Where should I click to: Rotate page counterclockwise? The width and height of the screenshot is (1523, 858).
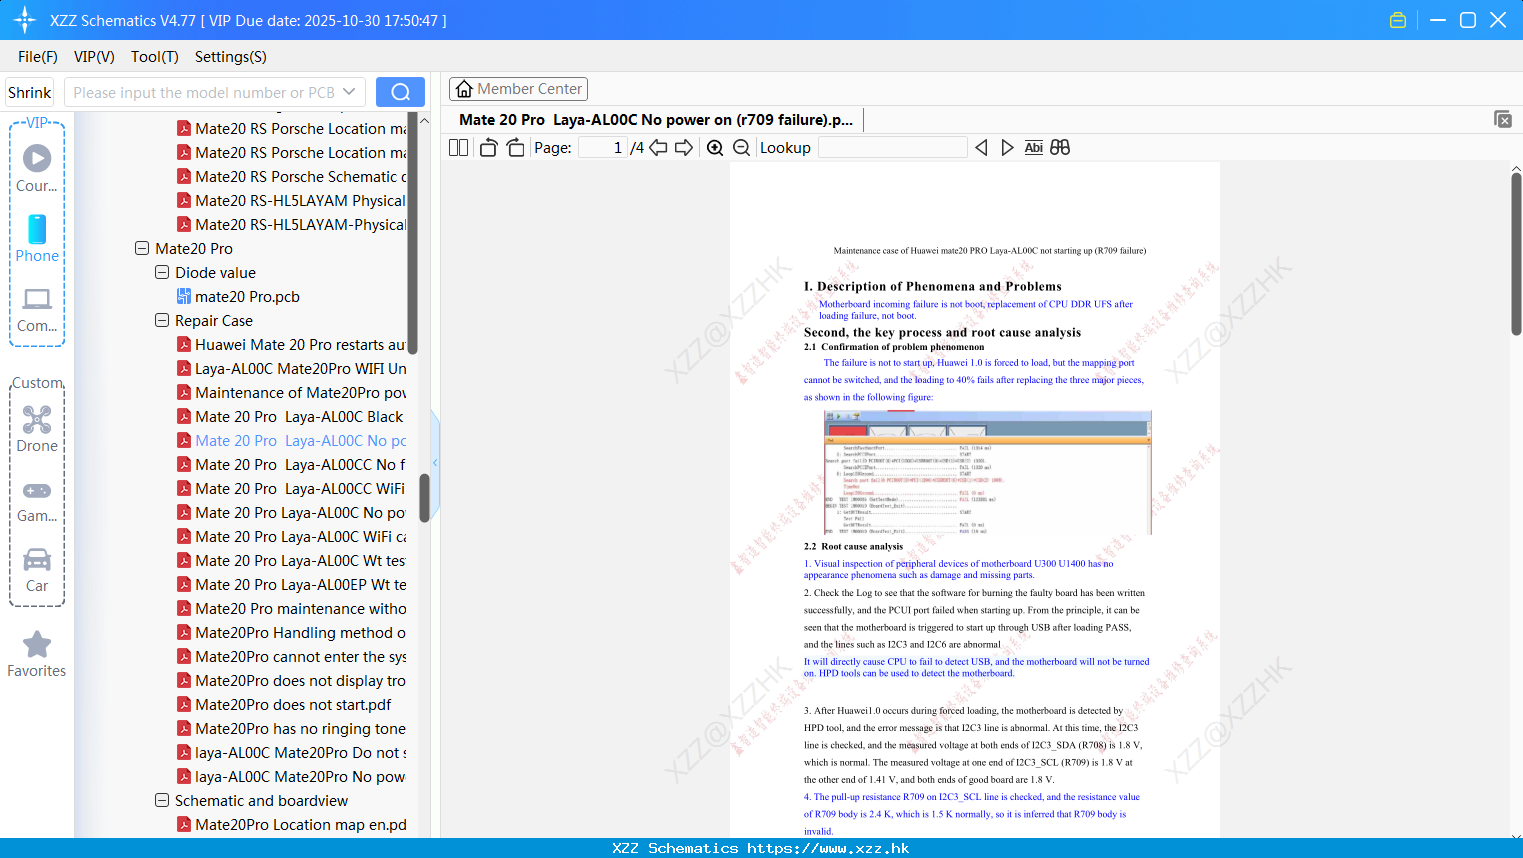point(488,147)
